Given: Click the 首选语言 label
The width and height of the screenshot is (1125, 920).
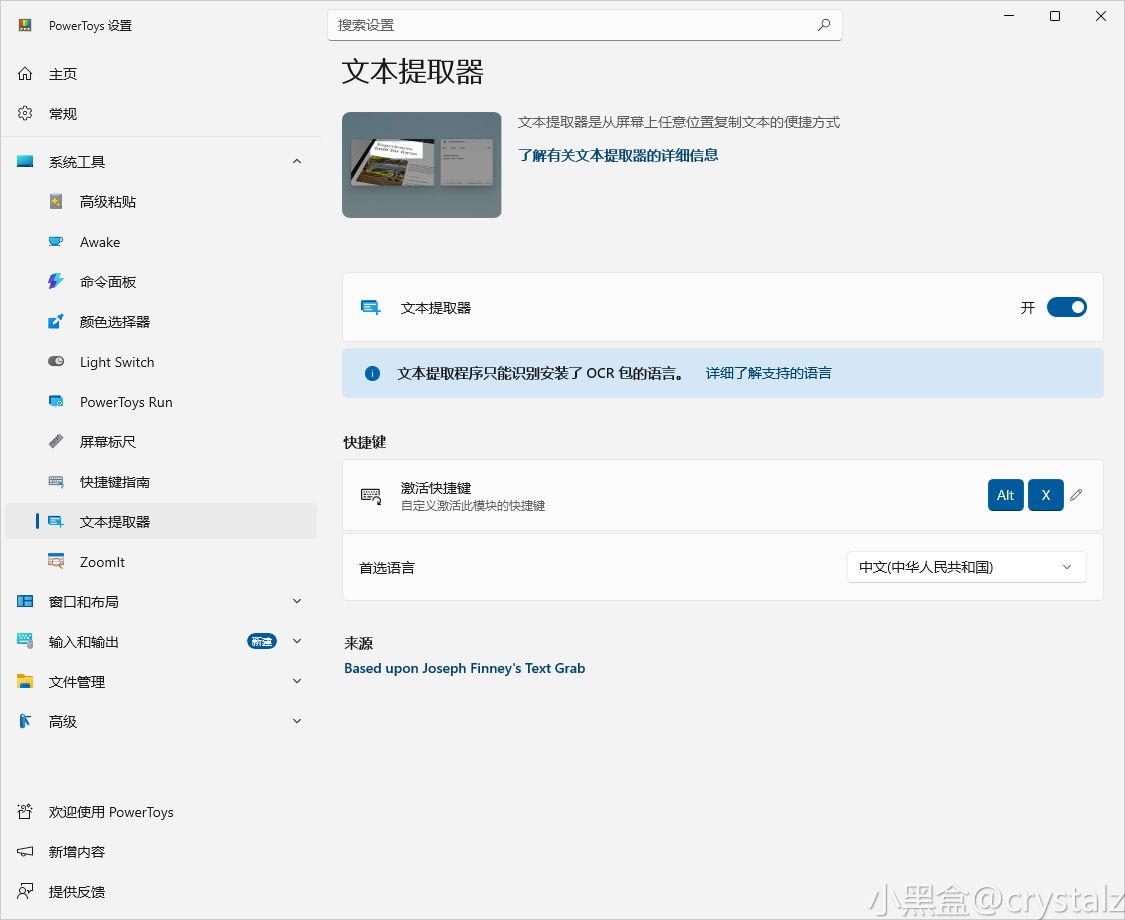Looking at the screenshot, I should (387, 568).
